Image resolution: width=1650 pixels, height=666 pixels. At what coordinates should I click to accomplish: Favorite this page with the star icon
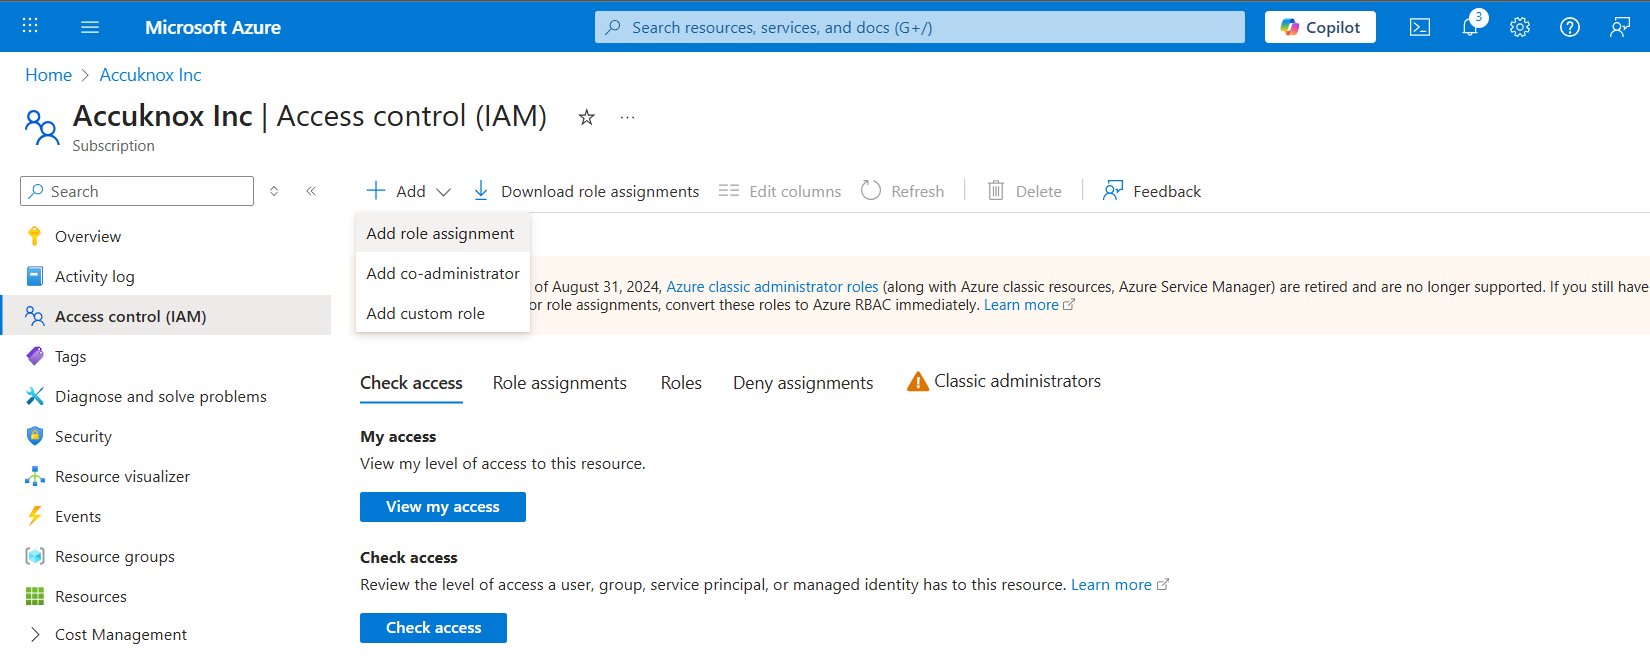tap(587, 117)
